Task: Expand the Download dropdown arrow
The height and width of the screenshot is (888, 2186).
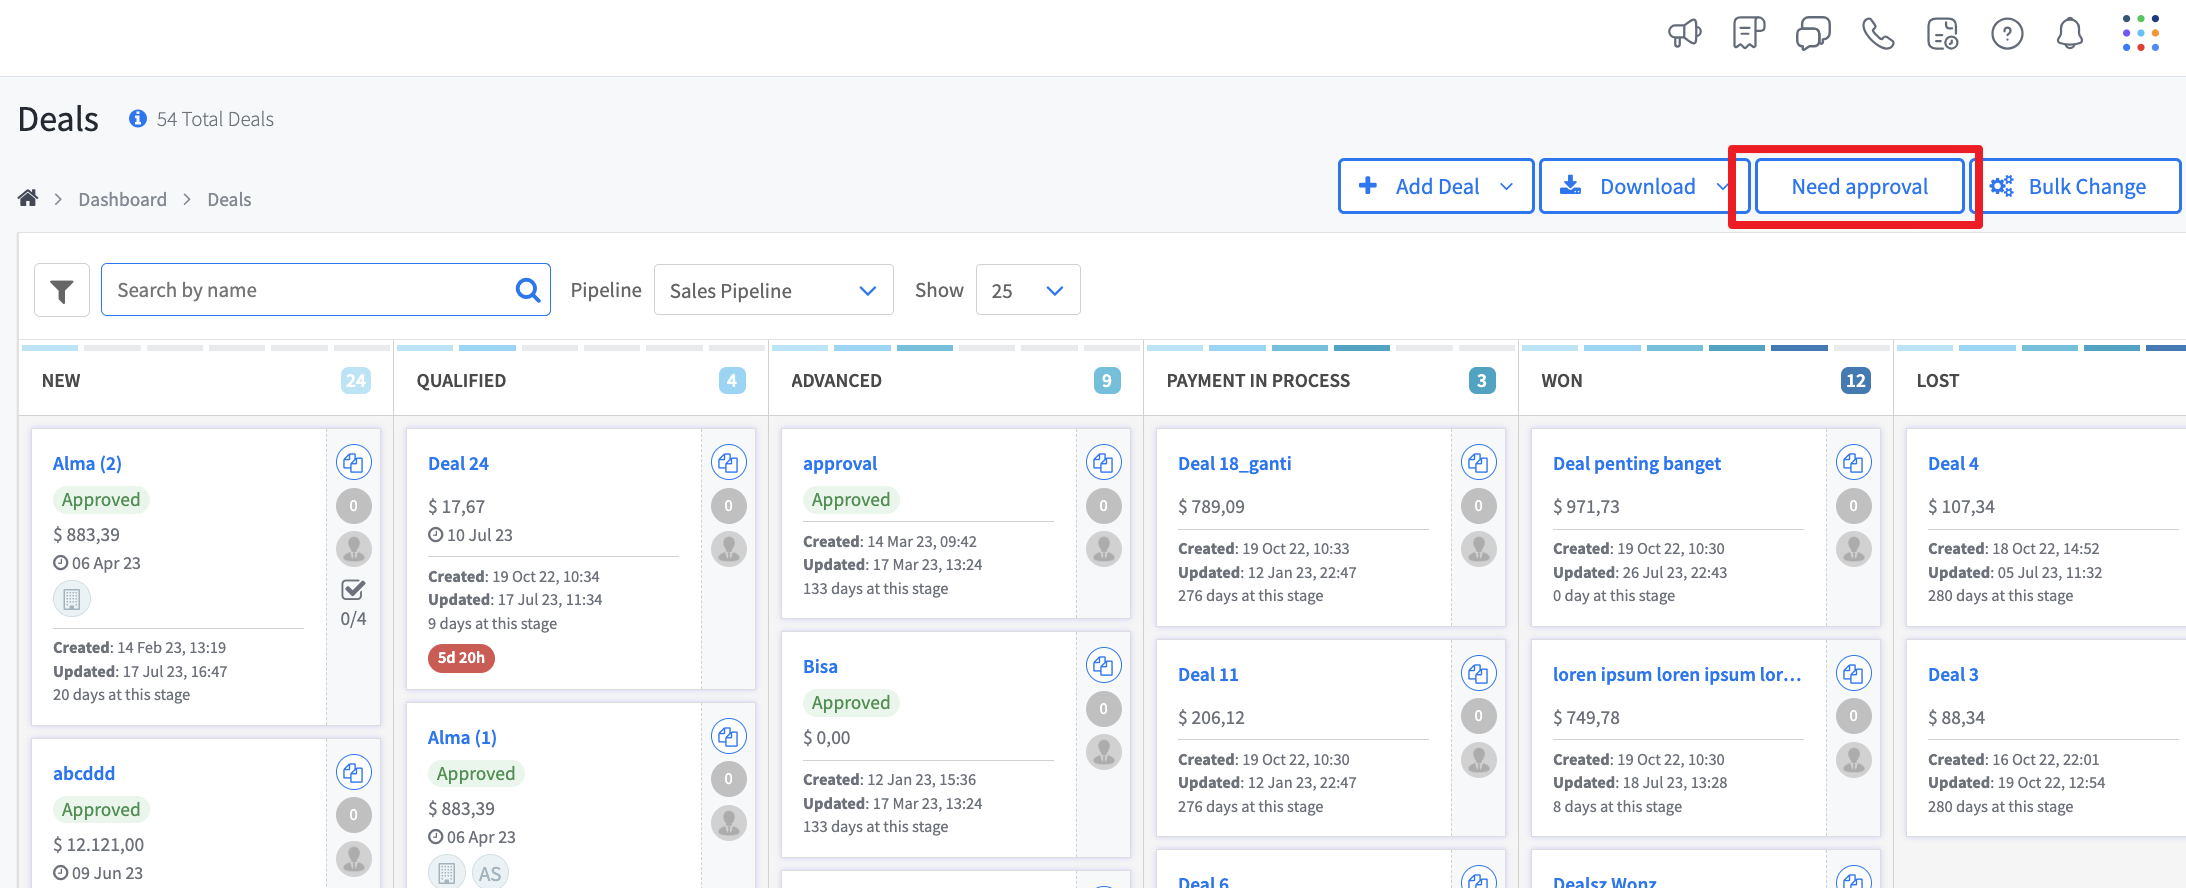Action: [1722, 187]
